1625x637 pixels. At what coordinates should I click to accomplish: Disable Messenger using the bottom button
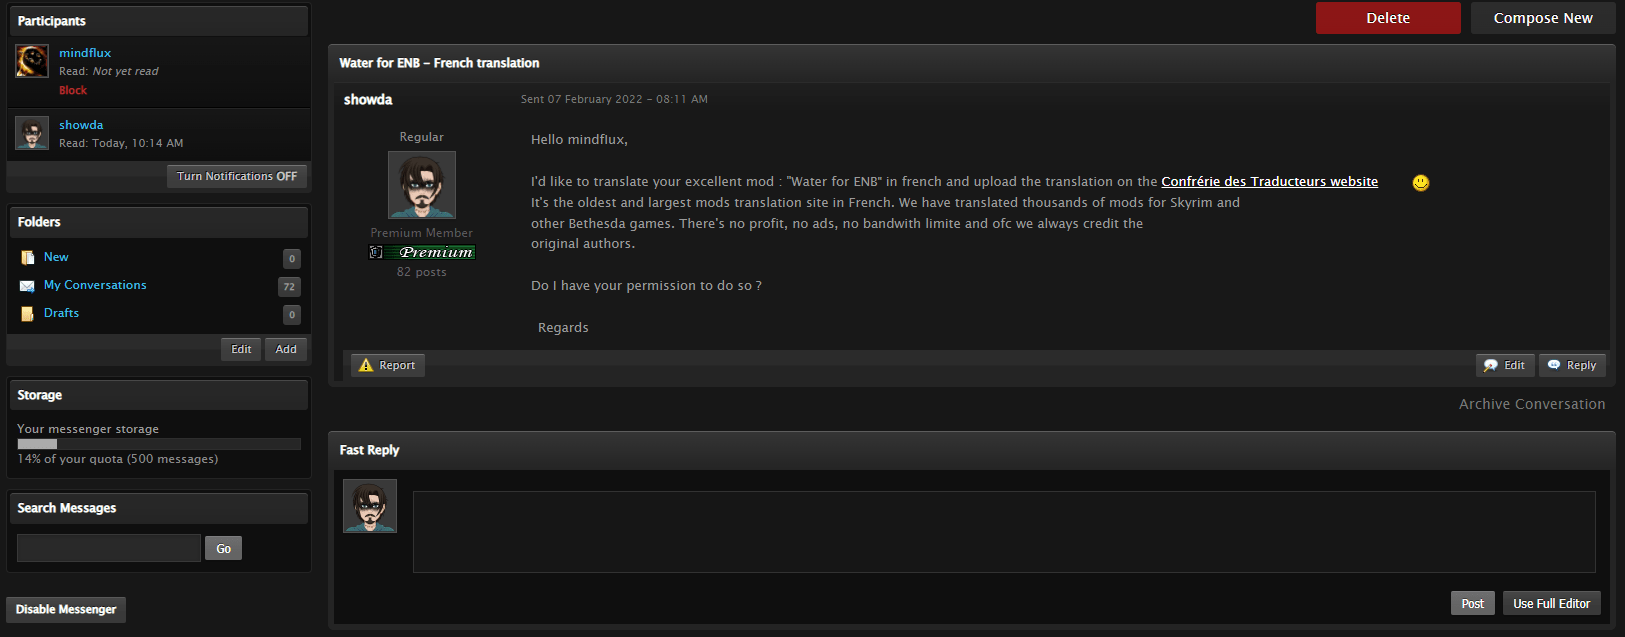pyautogui.click(x=66, y=609)
